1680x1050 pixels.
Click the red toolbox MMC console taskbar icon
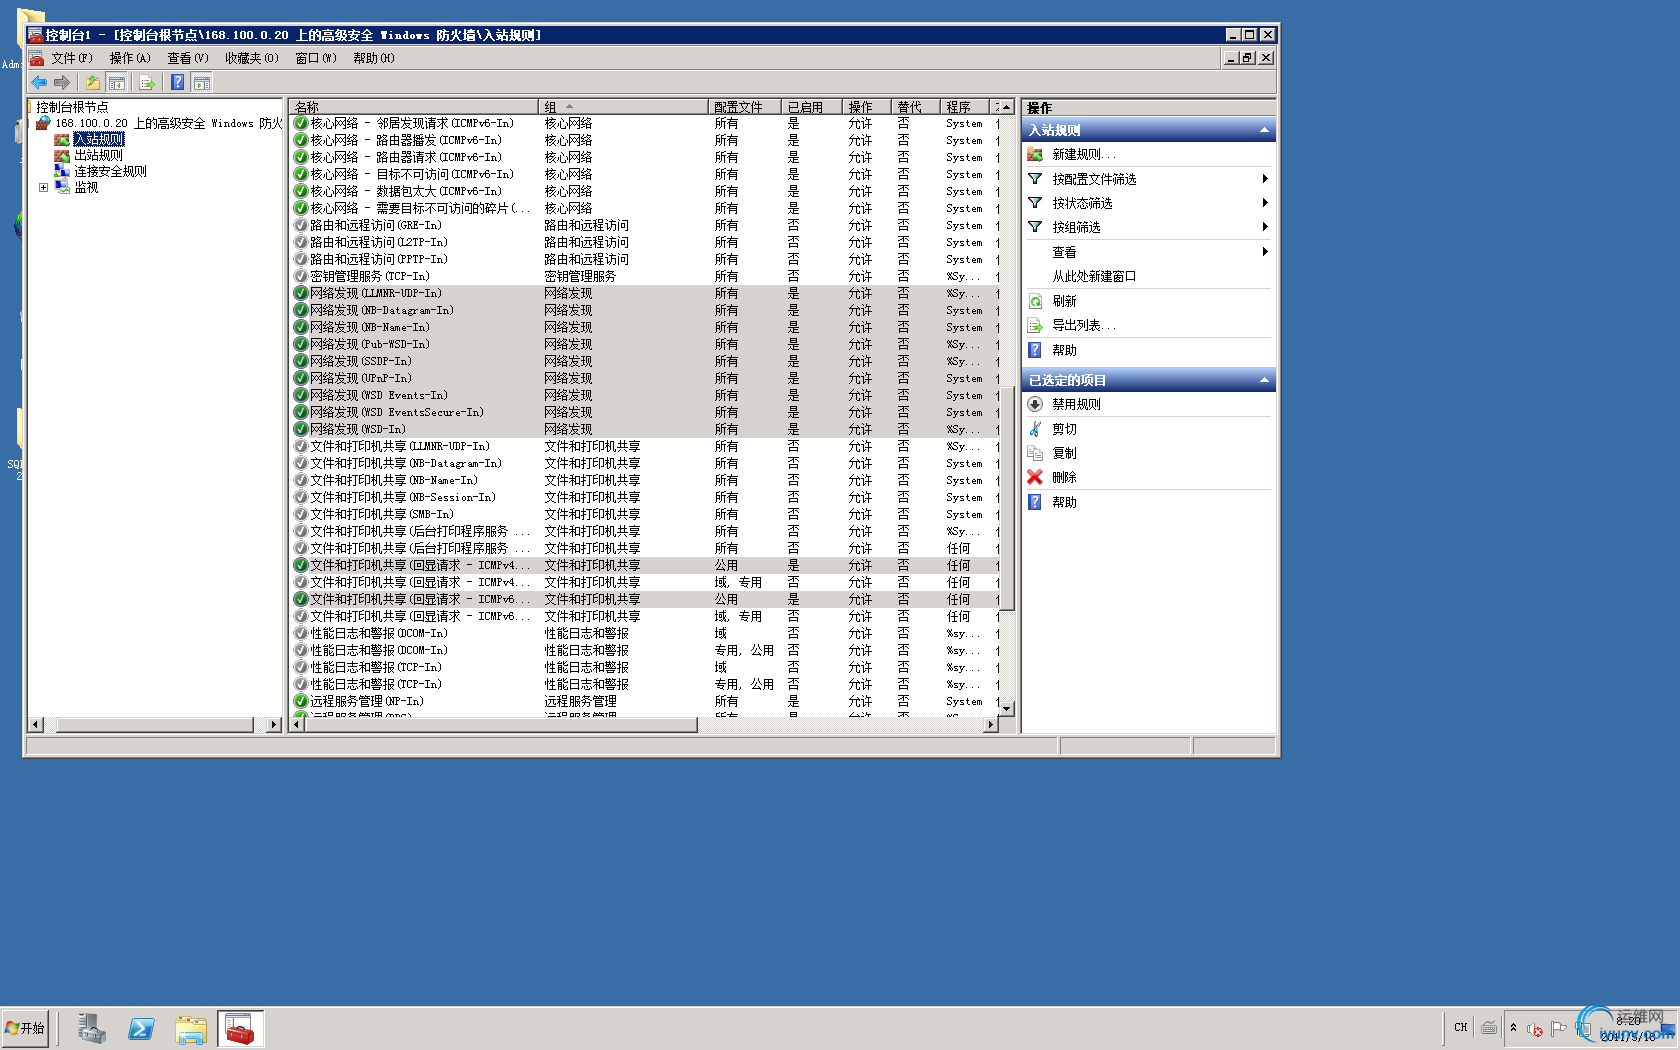tap(240, 1028)
